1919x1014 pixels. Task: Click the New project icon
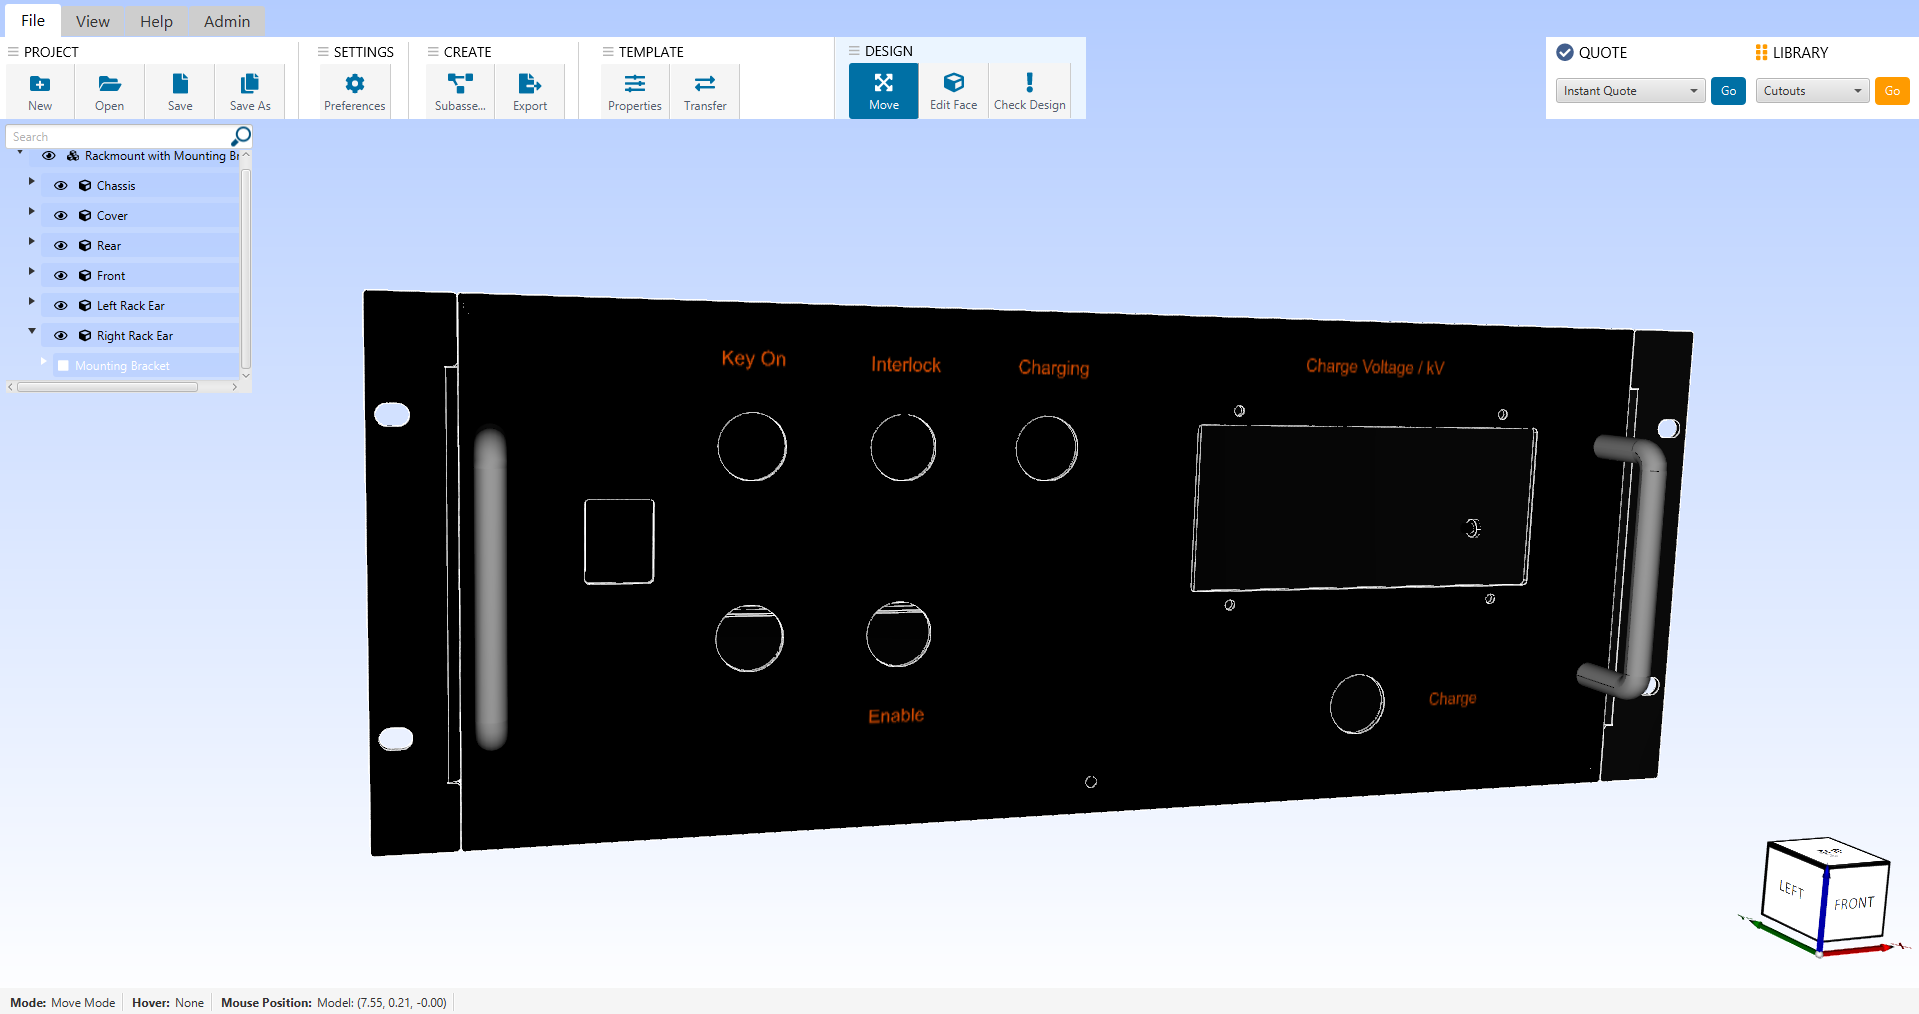[40, 85]
